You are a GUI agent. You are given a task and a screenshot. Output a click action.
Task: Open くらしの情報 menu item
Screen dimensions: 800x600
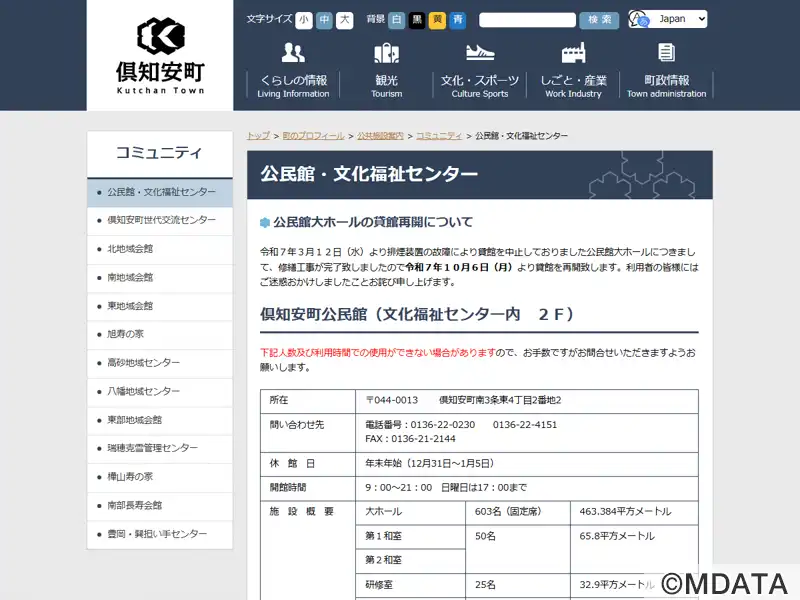293,85
